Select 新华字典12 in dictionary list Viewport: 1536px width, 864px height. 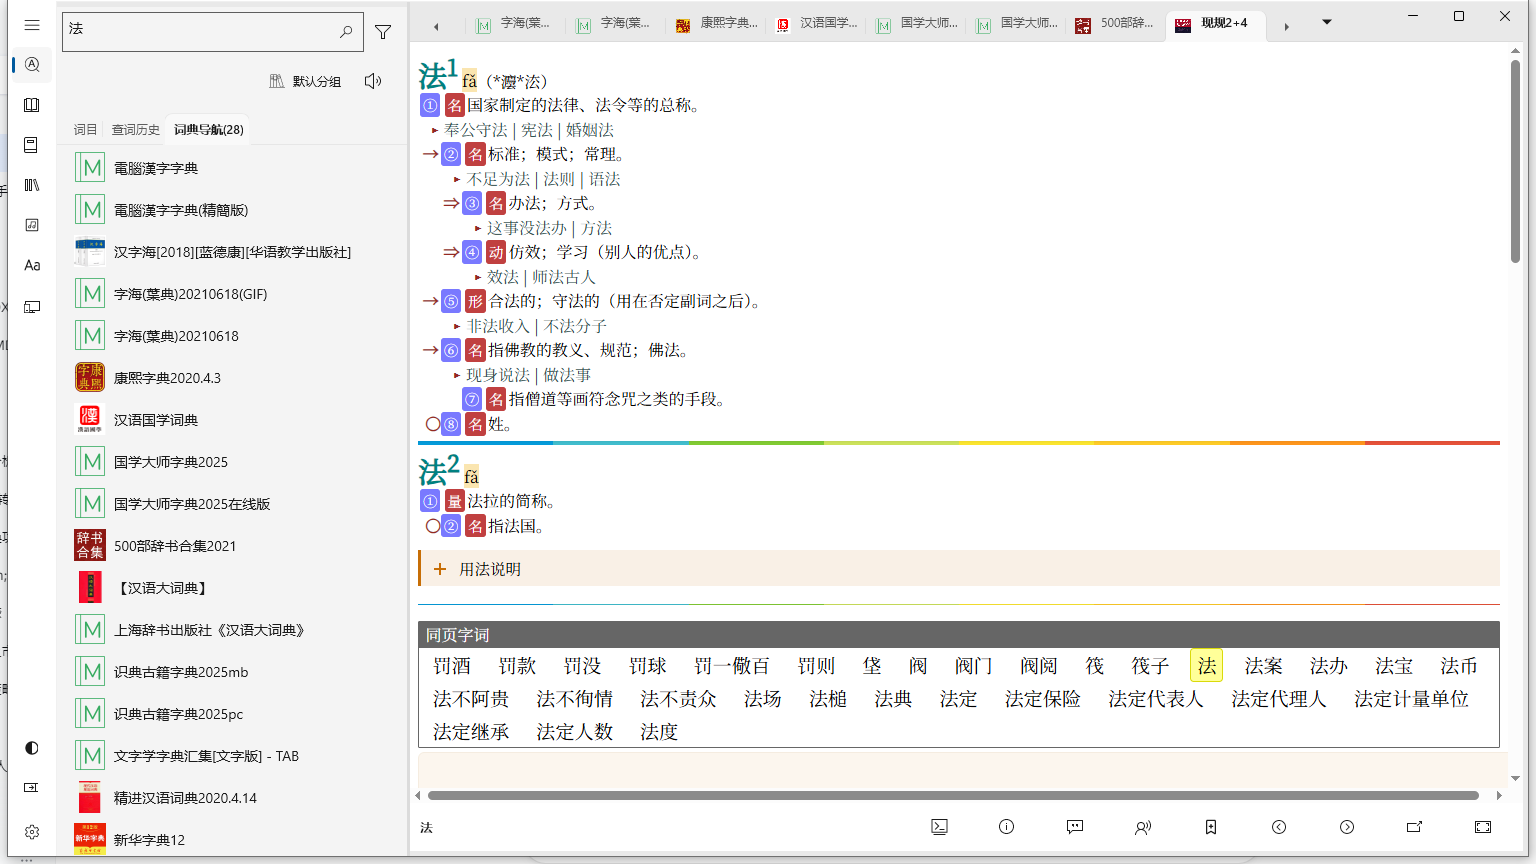coord(149,840)
